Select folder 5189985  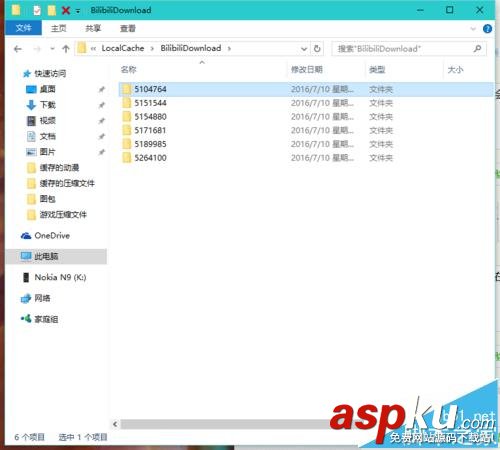(x=150, y=144)
